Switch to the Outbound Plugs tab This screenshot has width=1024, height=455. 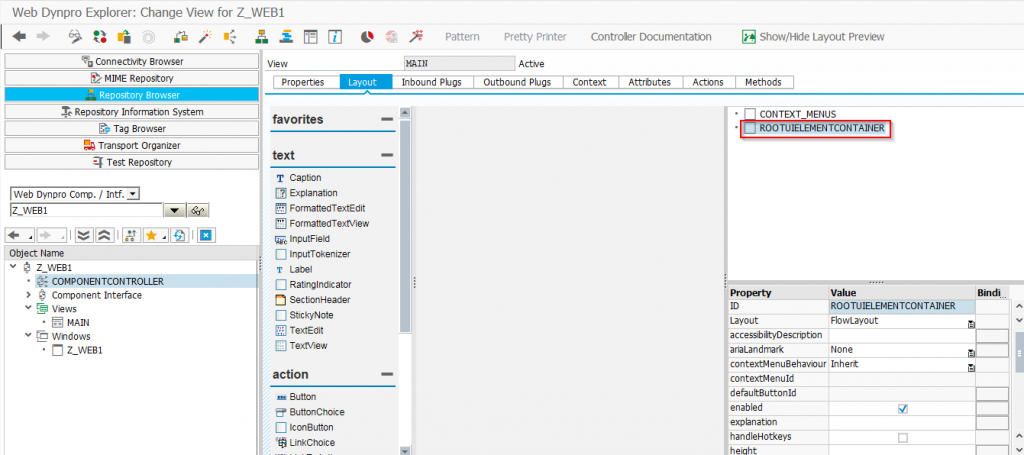click(x=517, y=82)
